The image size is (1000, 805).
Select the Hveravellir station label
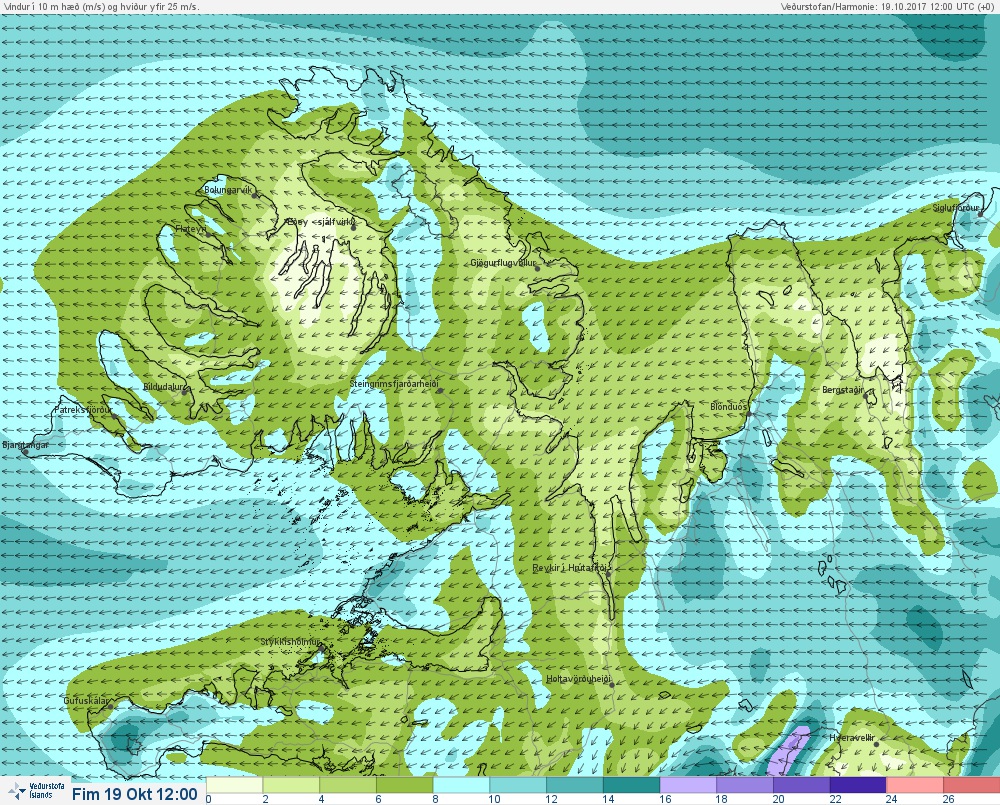click(854, 737)
